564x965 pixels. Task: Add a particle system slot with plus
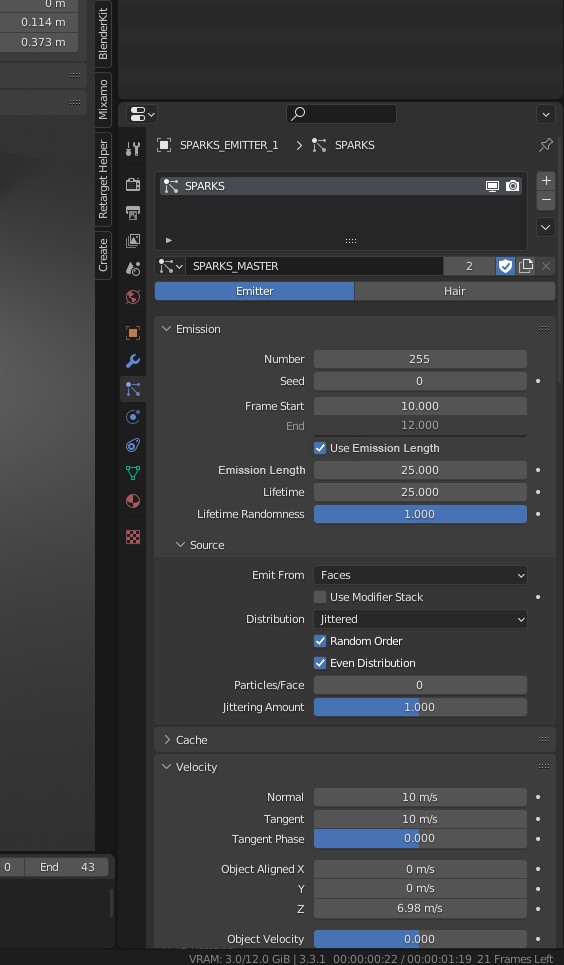point(546,181)
